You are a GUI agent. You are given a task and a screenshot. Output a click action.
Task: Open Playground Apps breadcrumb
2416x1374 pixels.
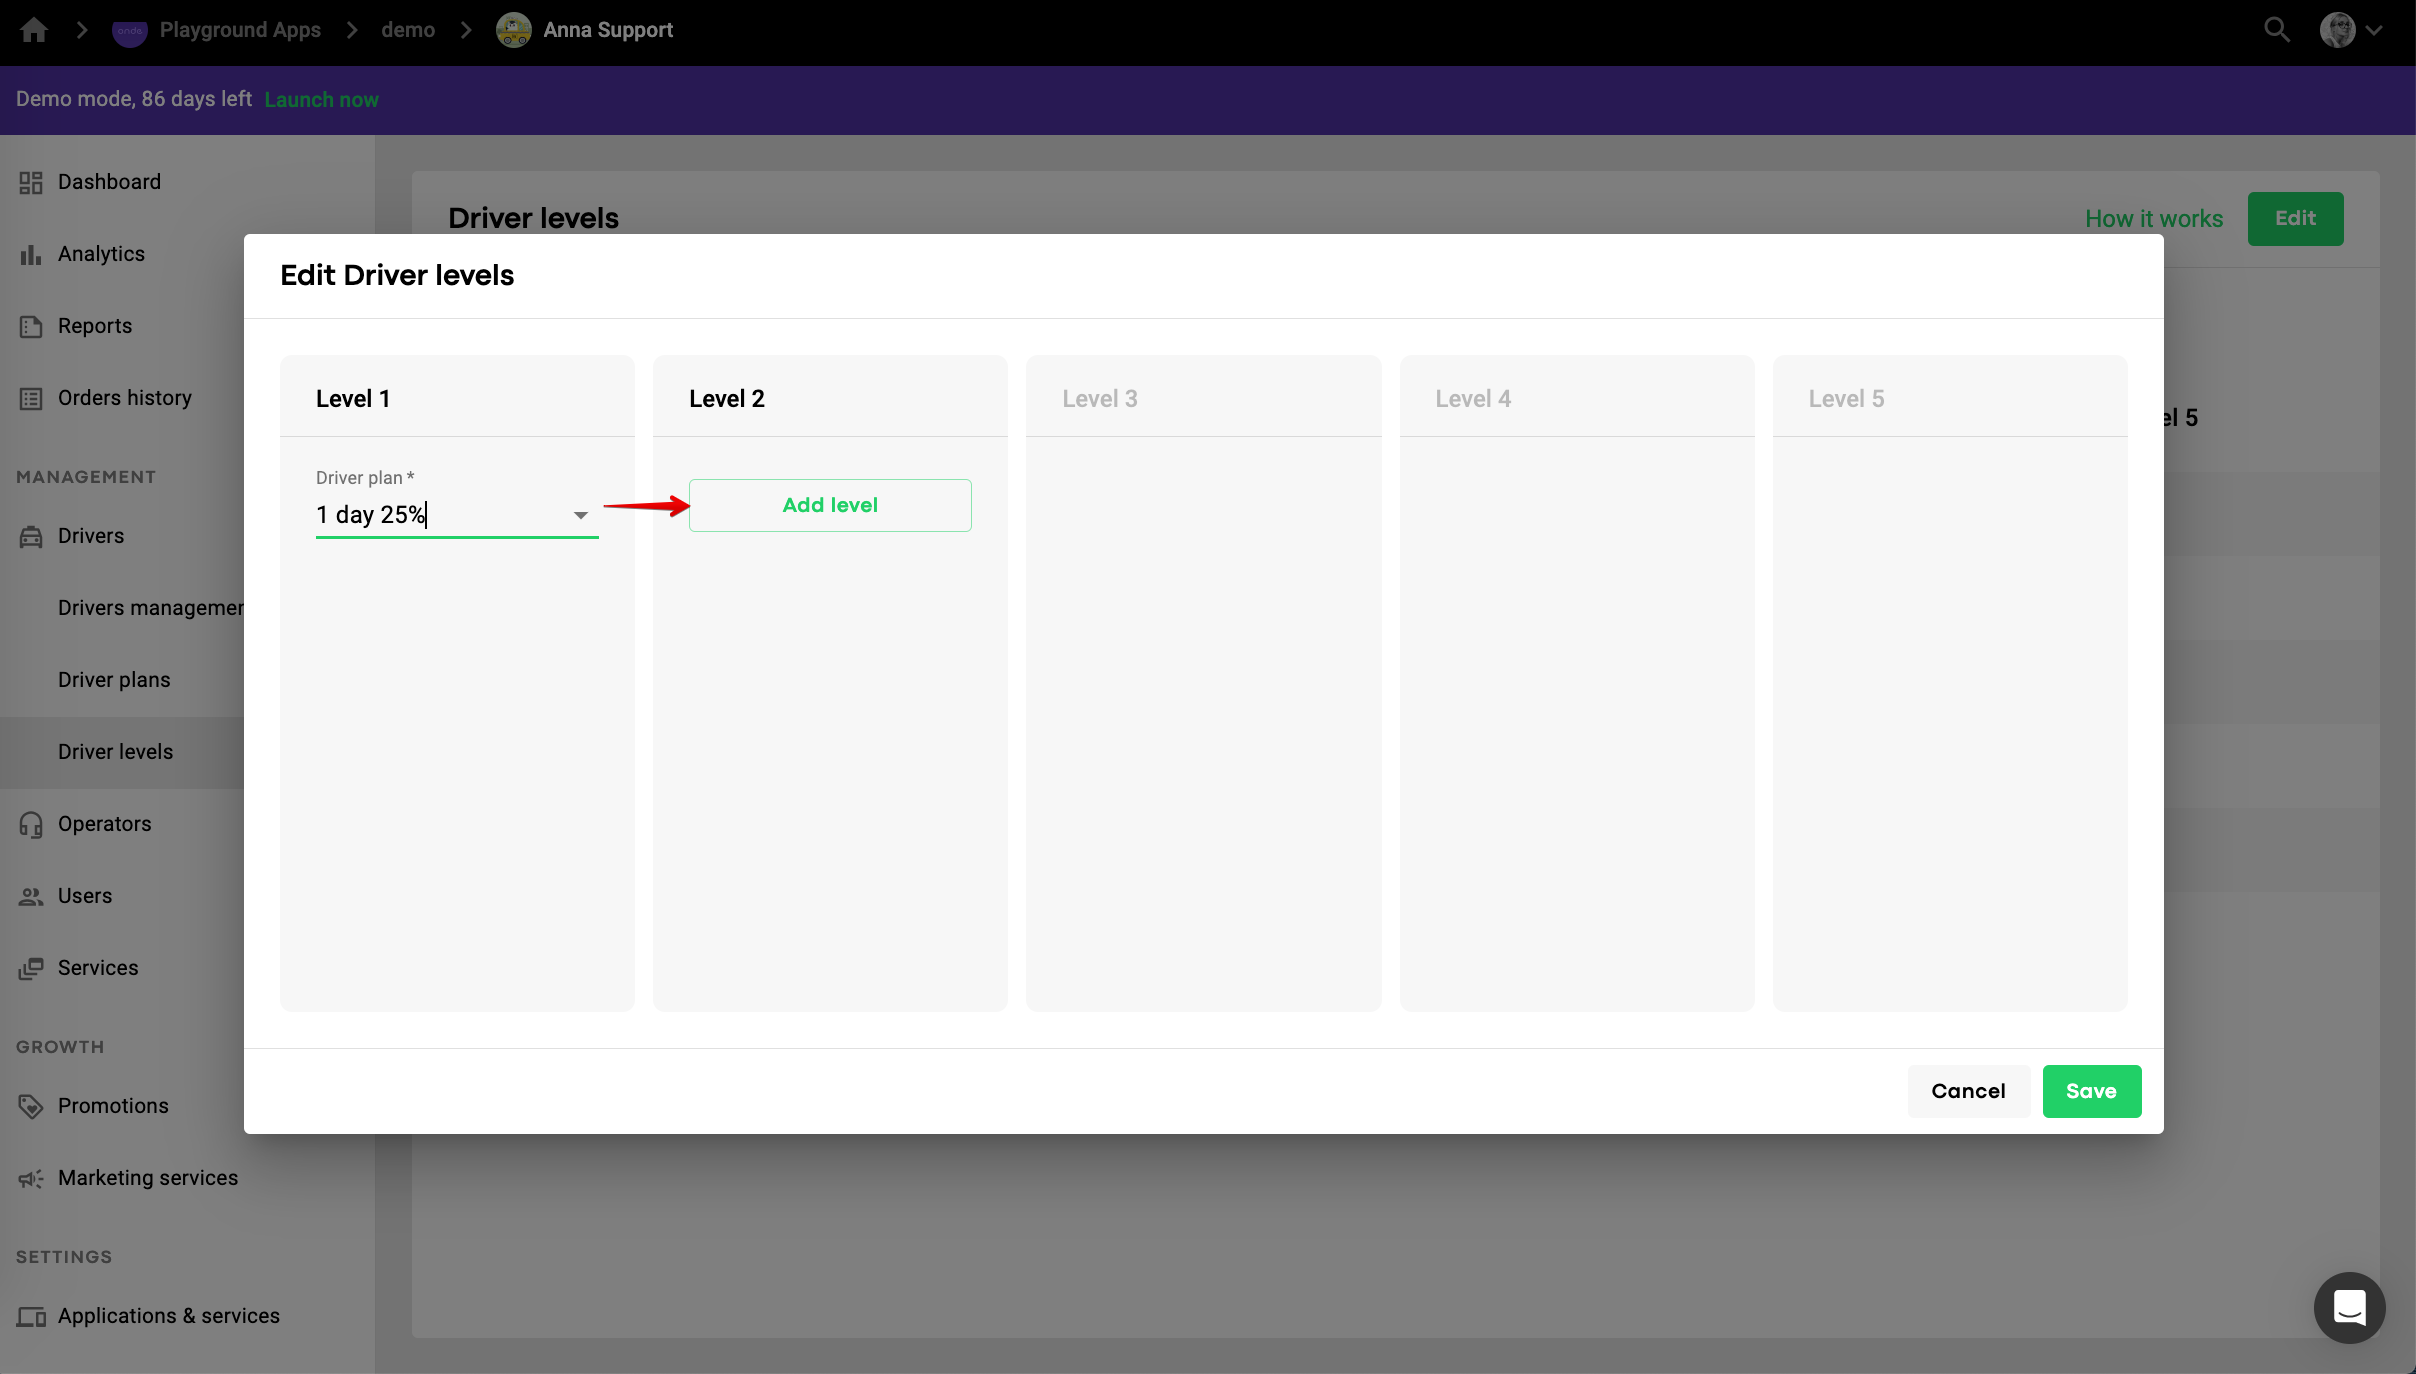(240, 30)
